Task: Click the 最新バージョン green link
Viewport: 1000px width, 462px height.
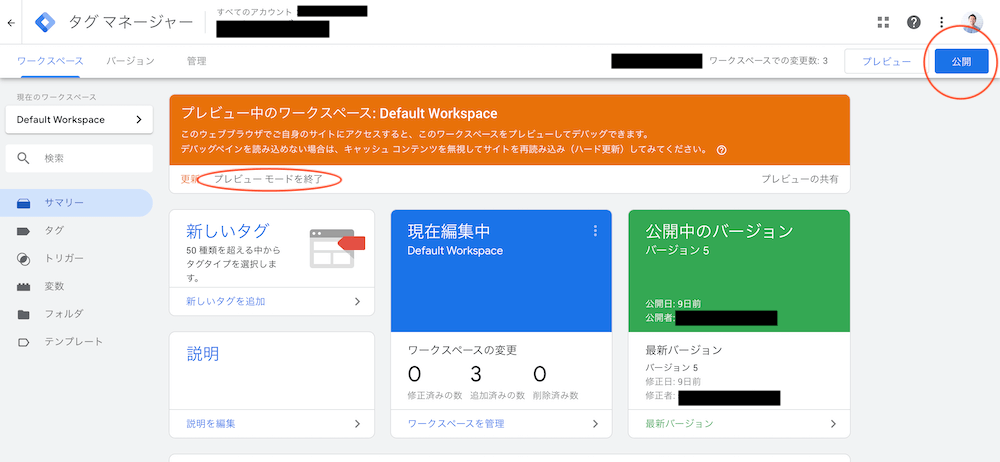Action: pos(679,424)
